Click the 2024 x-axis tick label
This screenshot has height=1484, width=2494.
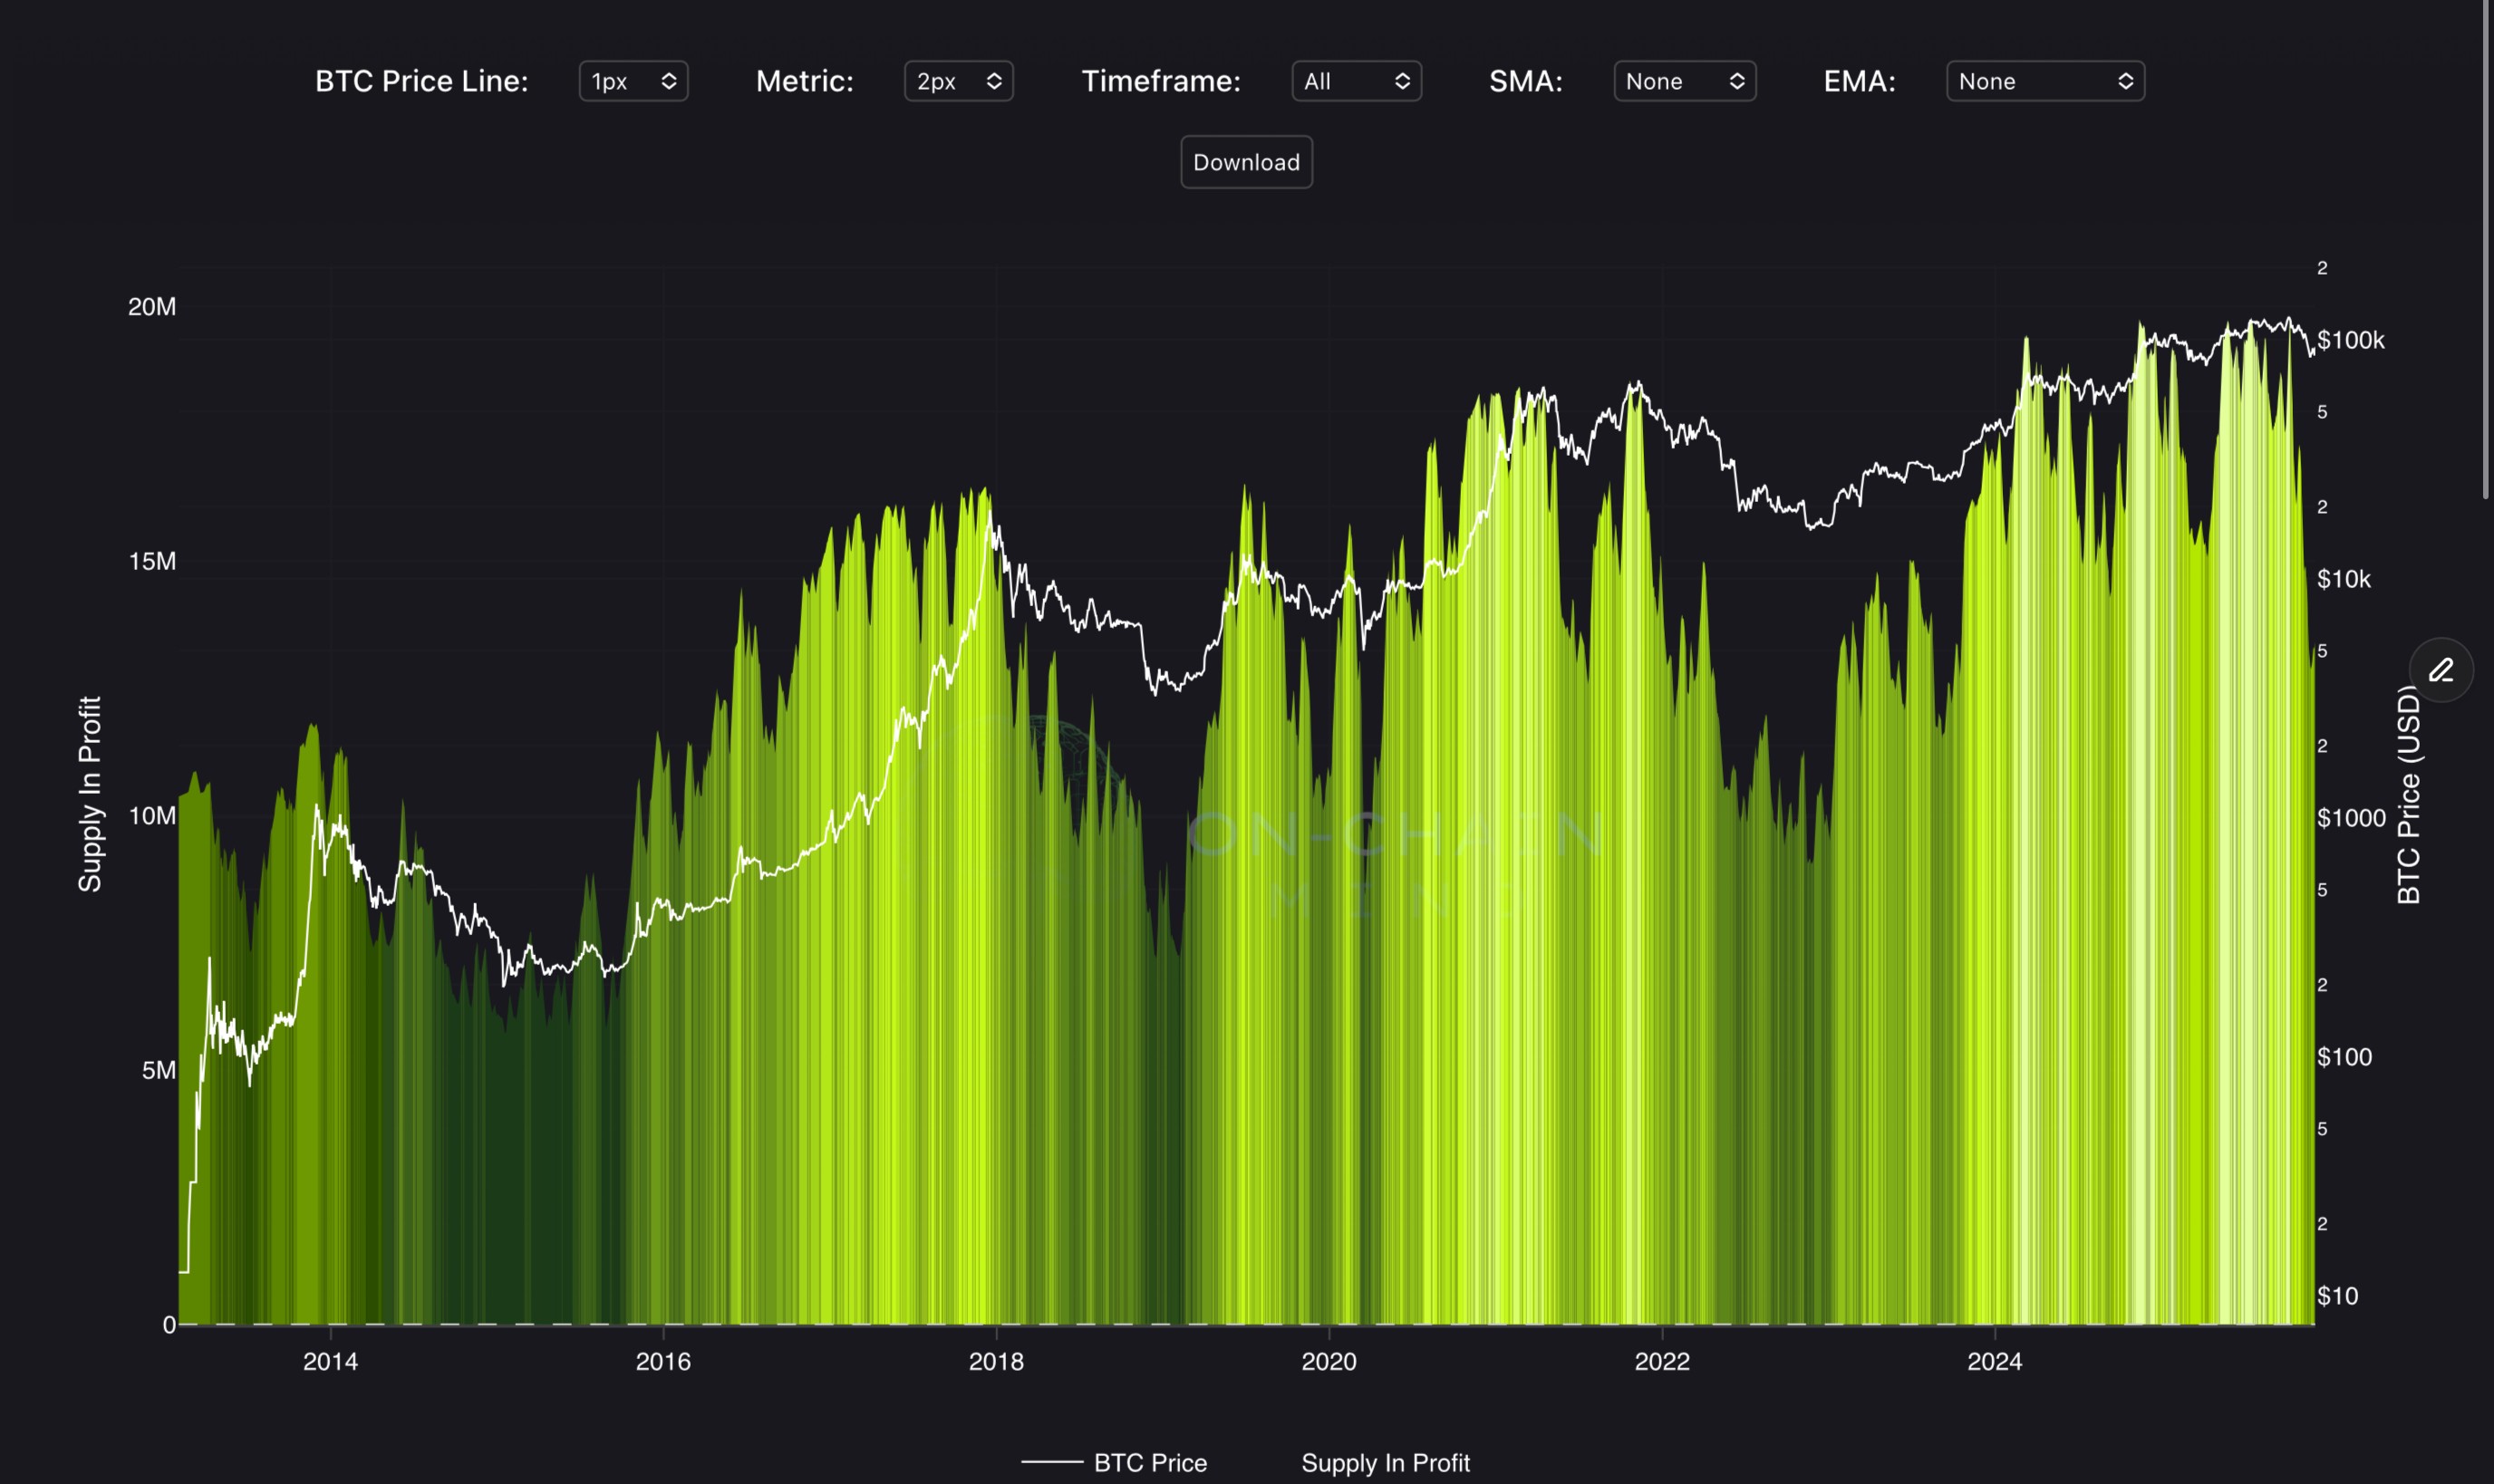tap(1994, 1361)
